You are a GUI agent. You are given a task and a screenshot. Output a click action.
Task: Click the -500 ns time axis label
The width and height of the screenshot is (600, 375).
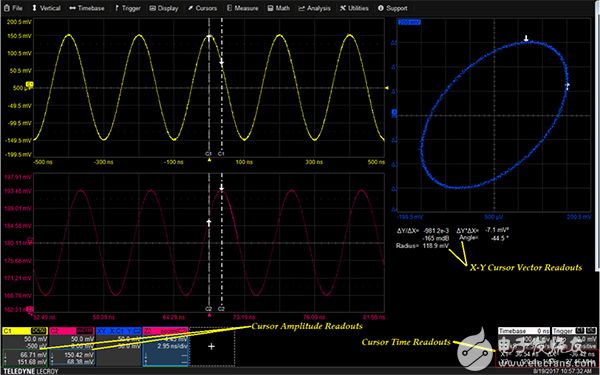coord(43,162)
